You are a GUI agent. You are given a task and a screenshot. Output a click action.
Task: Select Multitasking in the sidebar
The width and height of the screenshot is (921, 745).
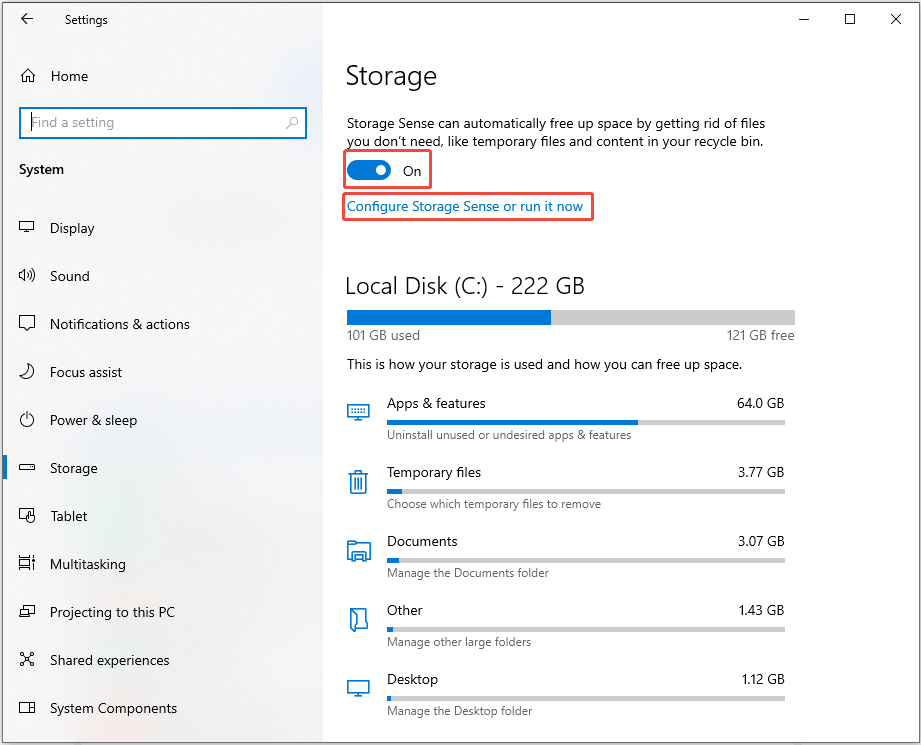(88, 564)
